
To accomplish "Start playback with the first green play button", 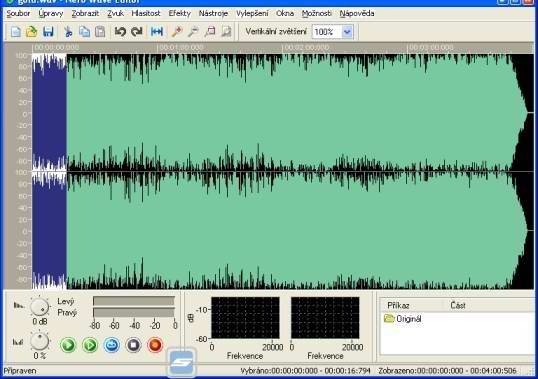I will tap(68, 345).
